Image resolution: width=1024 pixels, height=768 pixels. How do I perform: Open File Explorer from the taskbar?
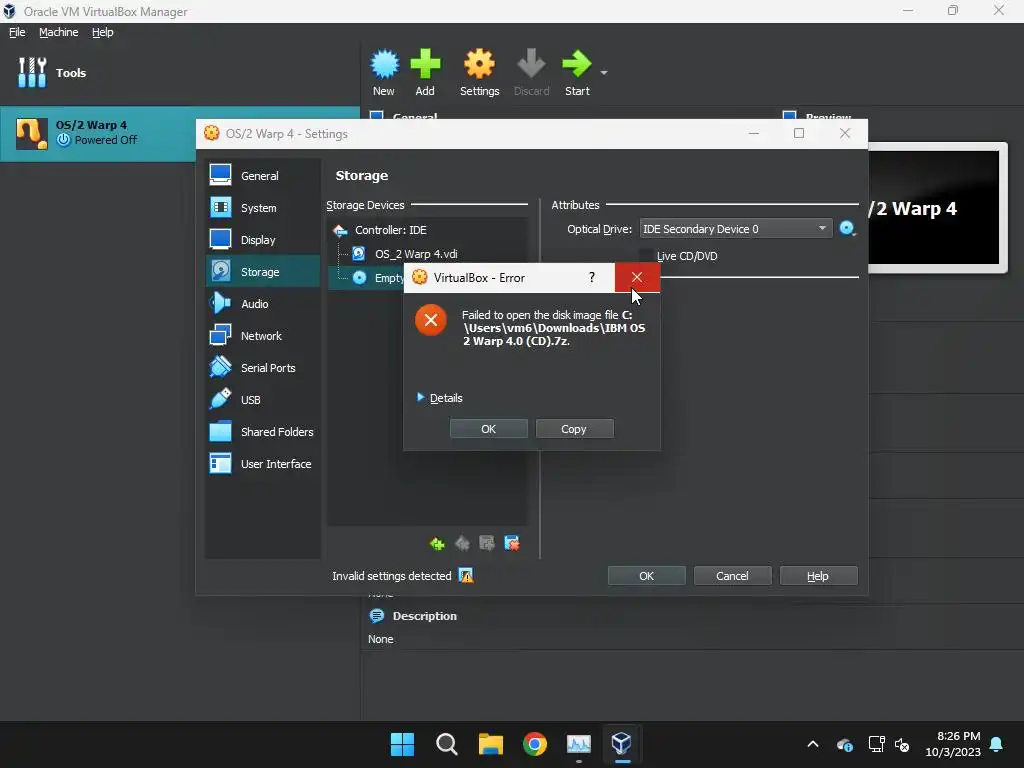490,744
